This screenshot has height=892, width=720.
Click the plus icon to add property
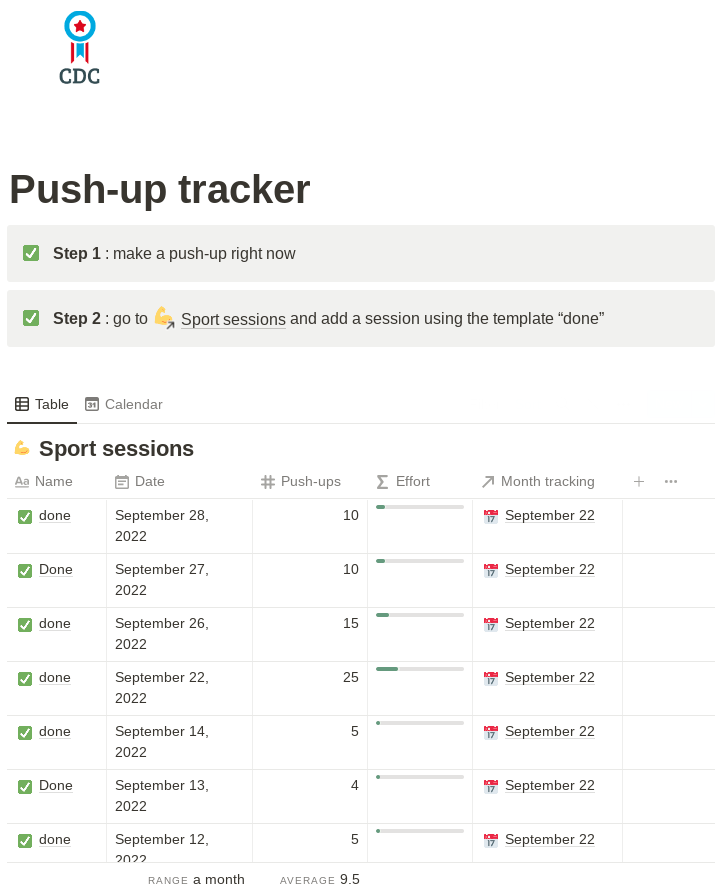coord(639,481)
